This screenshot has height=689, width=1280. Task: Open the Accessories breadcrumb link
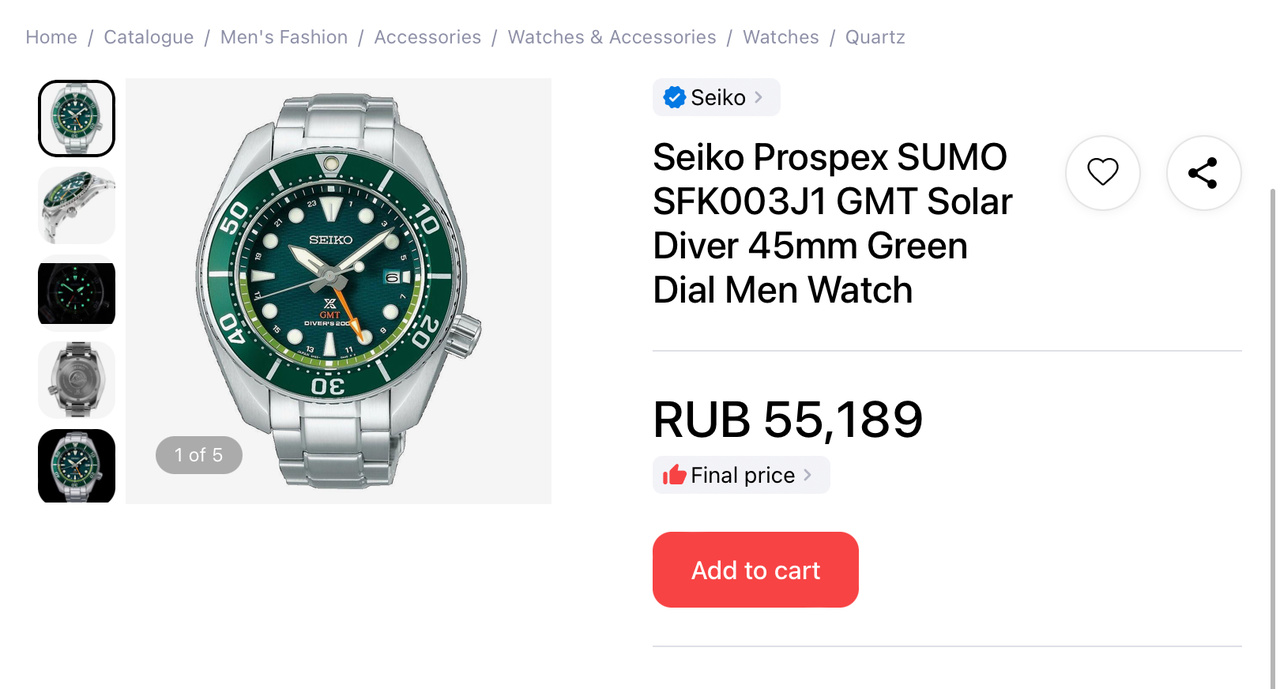point(427,37)
